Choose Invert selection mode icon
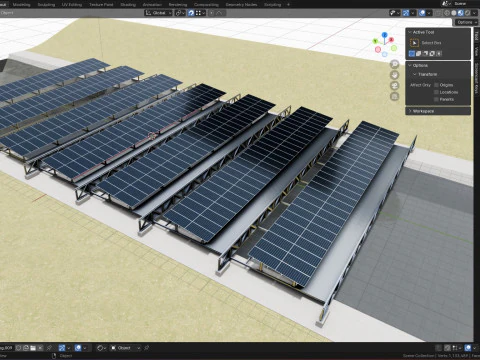Screen dimensions: 480x360 click(x=432, y=53)
